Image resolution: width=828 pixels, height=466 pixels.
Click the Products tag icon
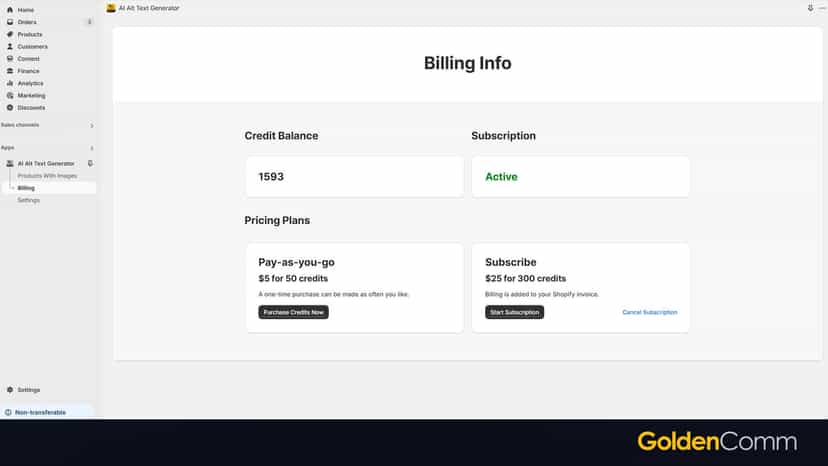coord(10,34)
